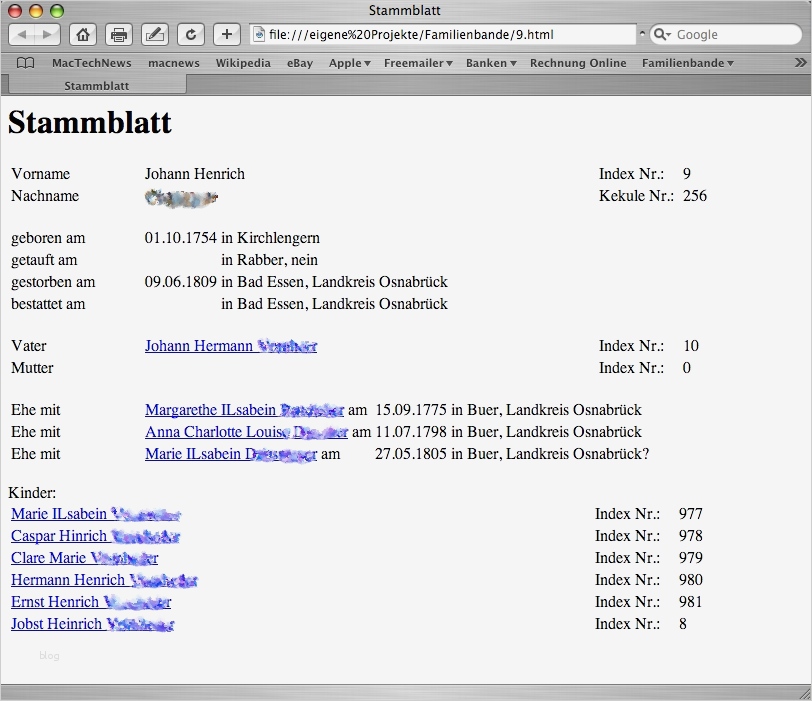The height and width of the screenshot is (701, 812).
Task: Click marriage date 11.07.1798
Action: (x=411, y=432)
